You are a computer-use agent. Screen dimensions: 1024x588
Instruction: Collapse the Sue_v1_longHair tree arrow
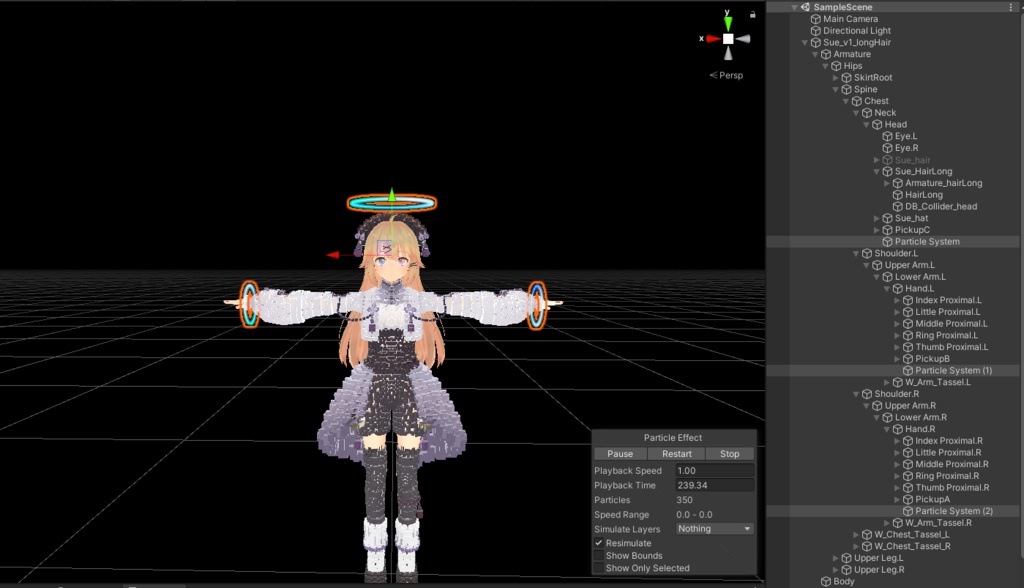(x=805, y=42)
